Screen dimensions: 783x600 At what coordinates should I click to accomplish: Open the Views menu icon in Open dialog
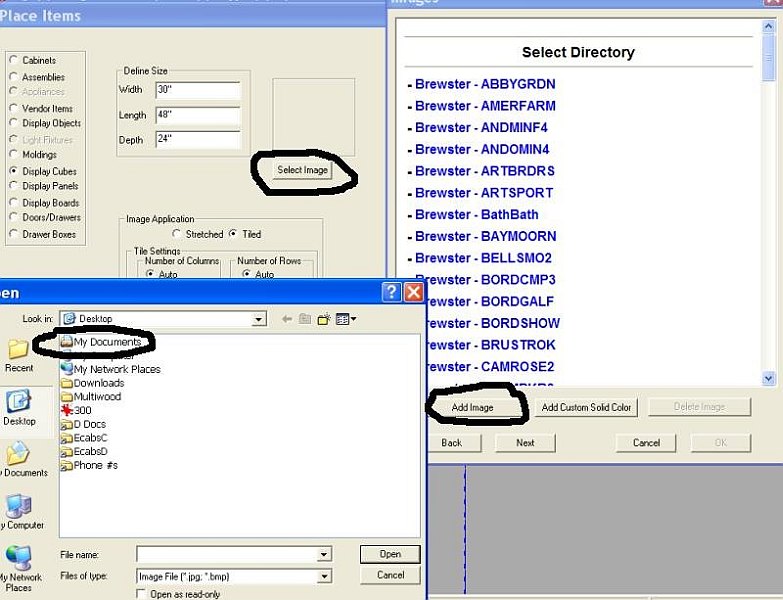(x=346, y=319)
